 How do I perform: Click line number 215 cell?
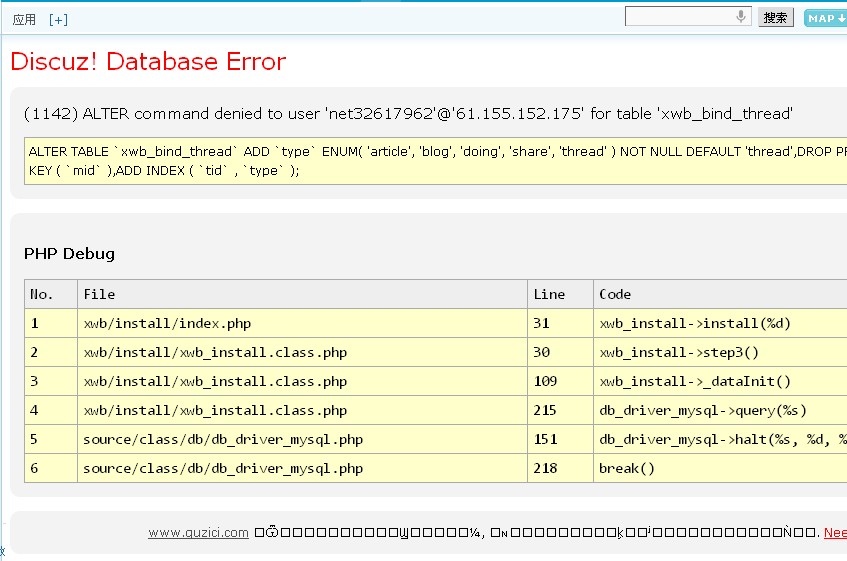point(560,410)
